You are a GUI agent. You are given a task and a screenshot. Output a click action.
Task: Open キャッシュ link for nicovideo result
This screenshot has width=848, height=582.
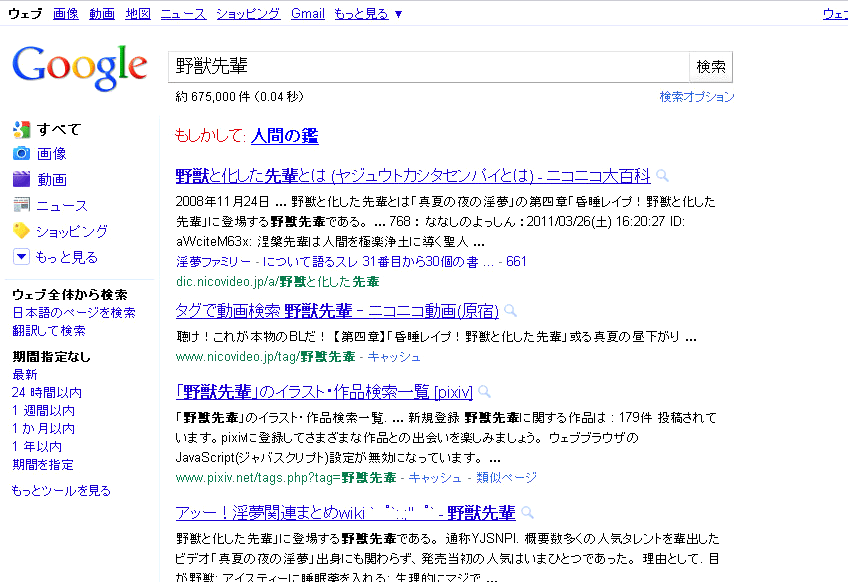[394, 357]
